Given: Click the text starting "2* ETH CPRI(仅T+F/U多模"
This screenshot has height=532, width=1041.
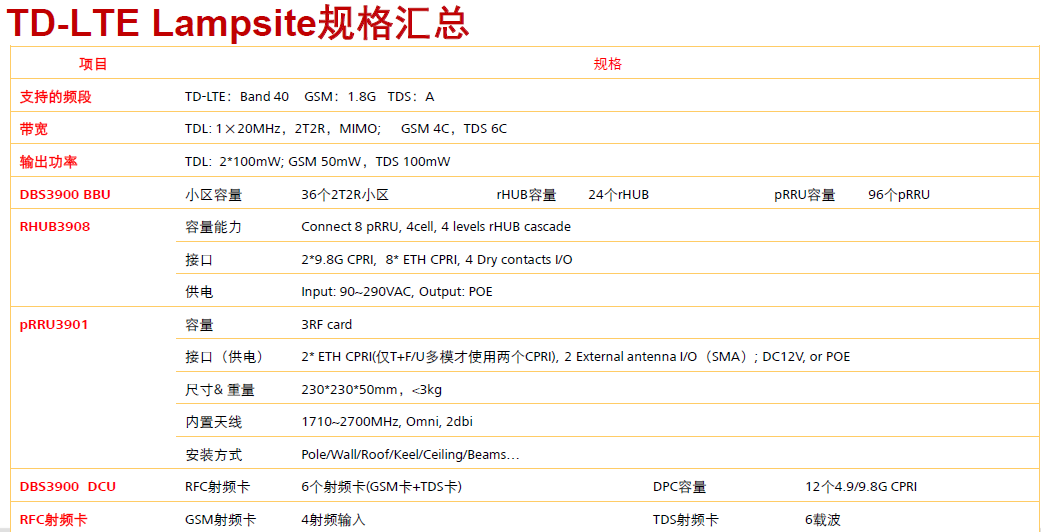Looking at the screenshot, I should pos(576,357).
